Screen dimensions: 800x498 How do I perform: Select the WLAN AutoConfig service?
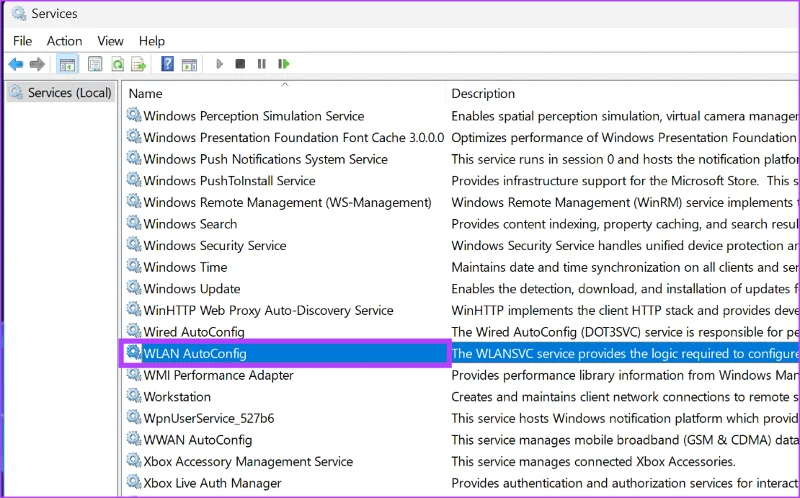coord(195,354)
